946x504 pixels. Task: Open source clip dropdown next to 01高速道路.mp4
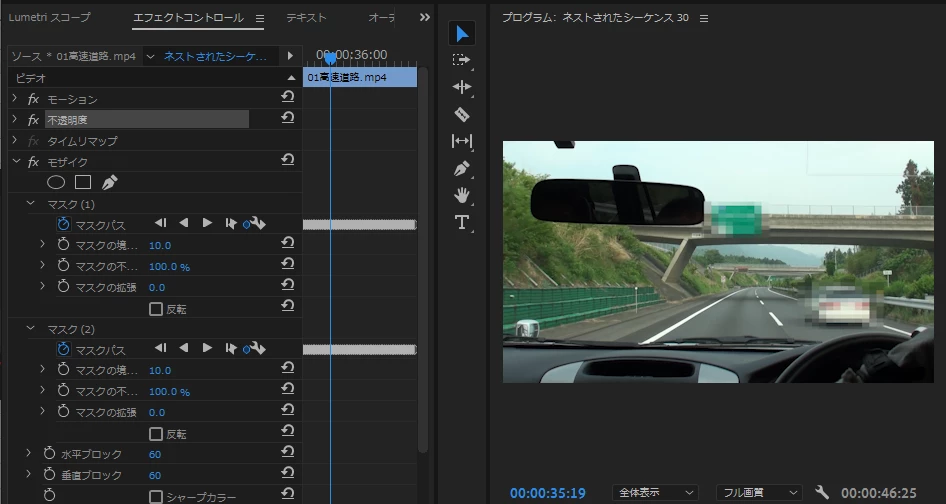coord(150,56)
